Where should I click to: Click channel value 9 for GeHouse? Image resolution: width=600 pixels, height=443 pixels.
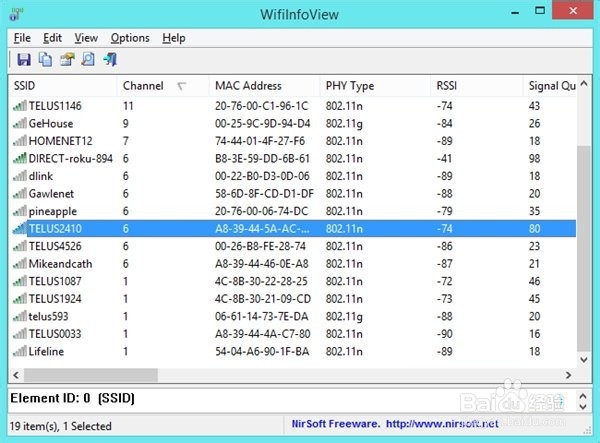pyautogui.click(x=126, y=123)
